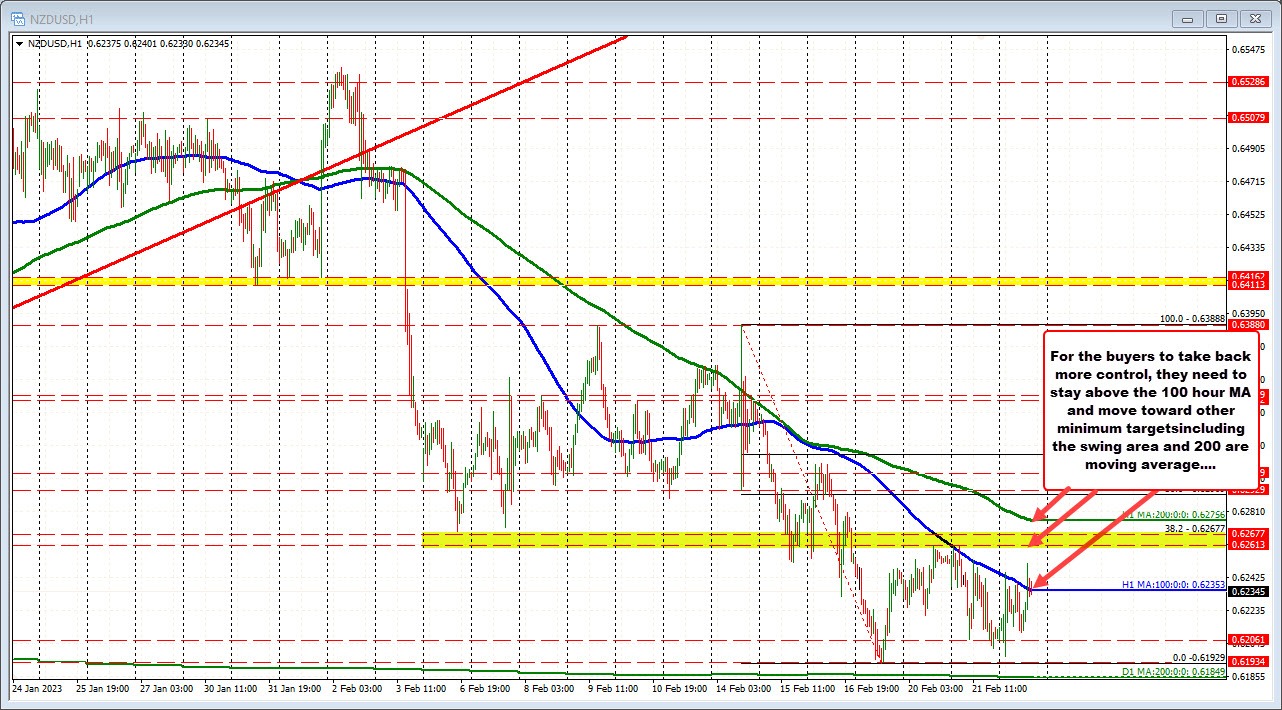This screenshot has width=1282, height=710.
Task: Click the 0.62810 price axis value
Action: [1247, 511]
